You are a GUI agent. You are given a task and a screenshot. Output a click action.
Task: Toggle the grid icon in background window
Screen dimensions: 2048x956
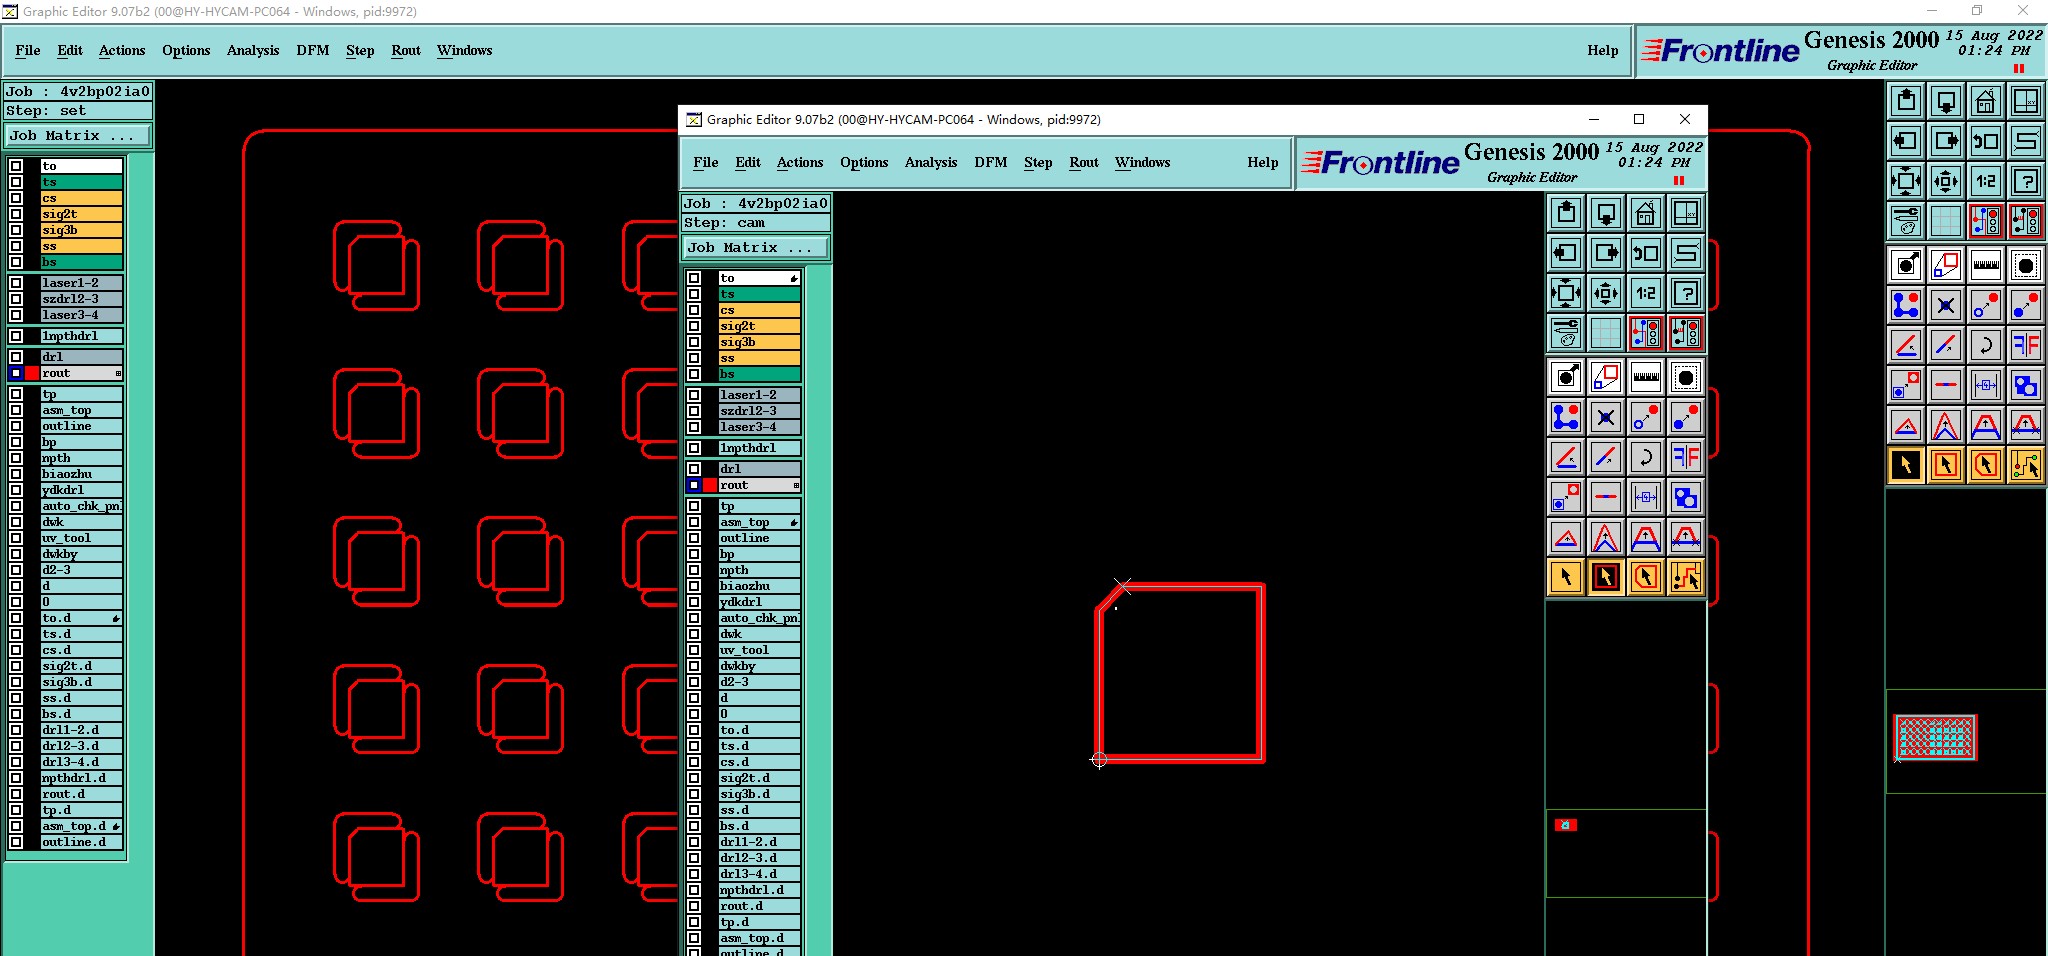1946,221
